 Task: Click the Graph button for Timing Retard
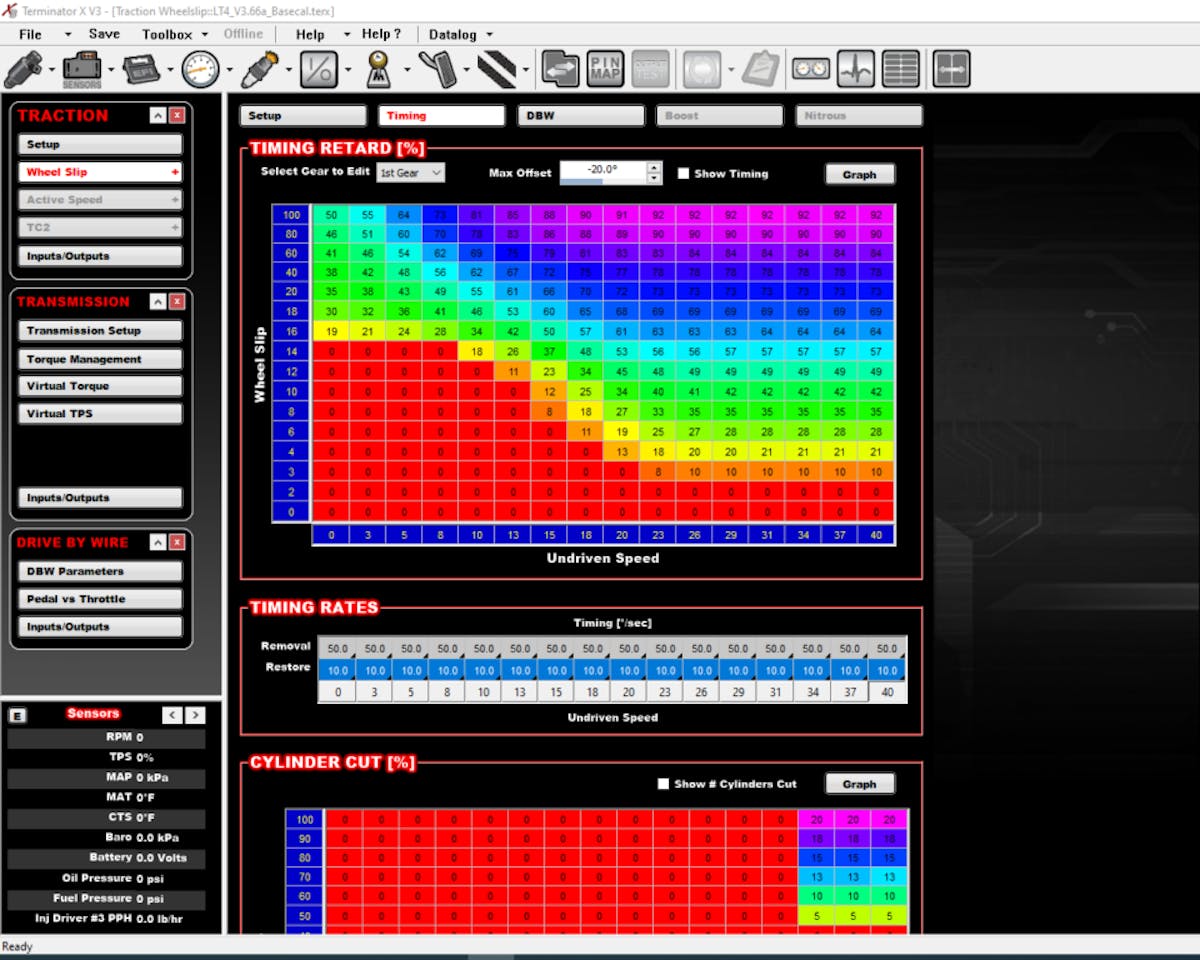pyautogui.click(x=859, y=173)
